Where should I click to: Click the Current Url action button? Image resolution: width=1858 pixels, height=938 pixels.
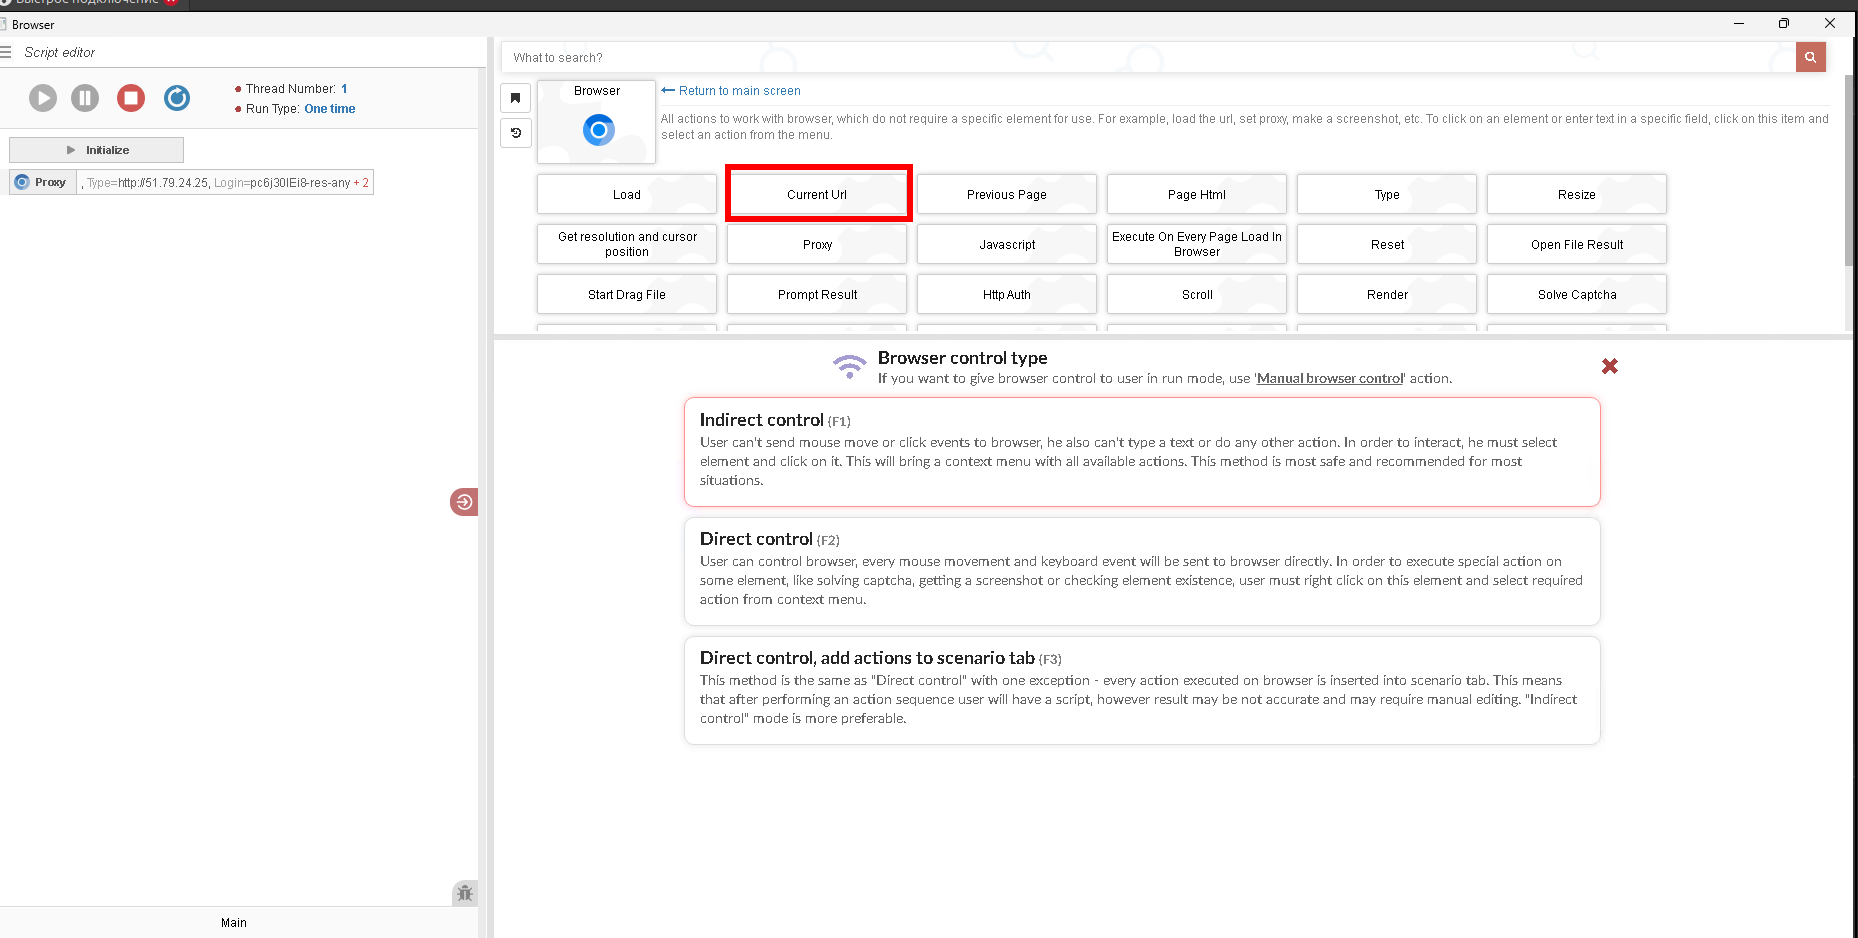[x=817, y=195]
